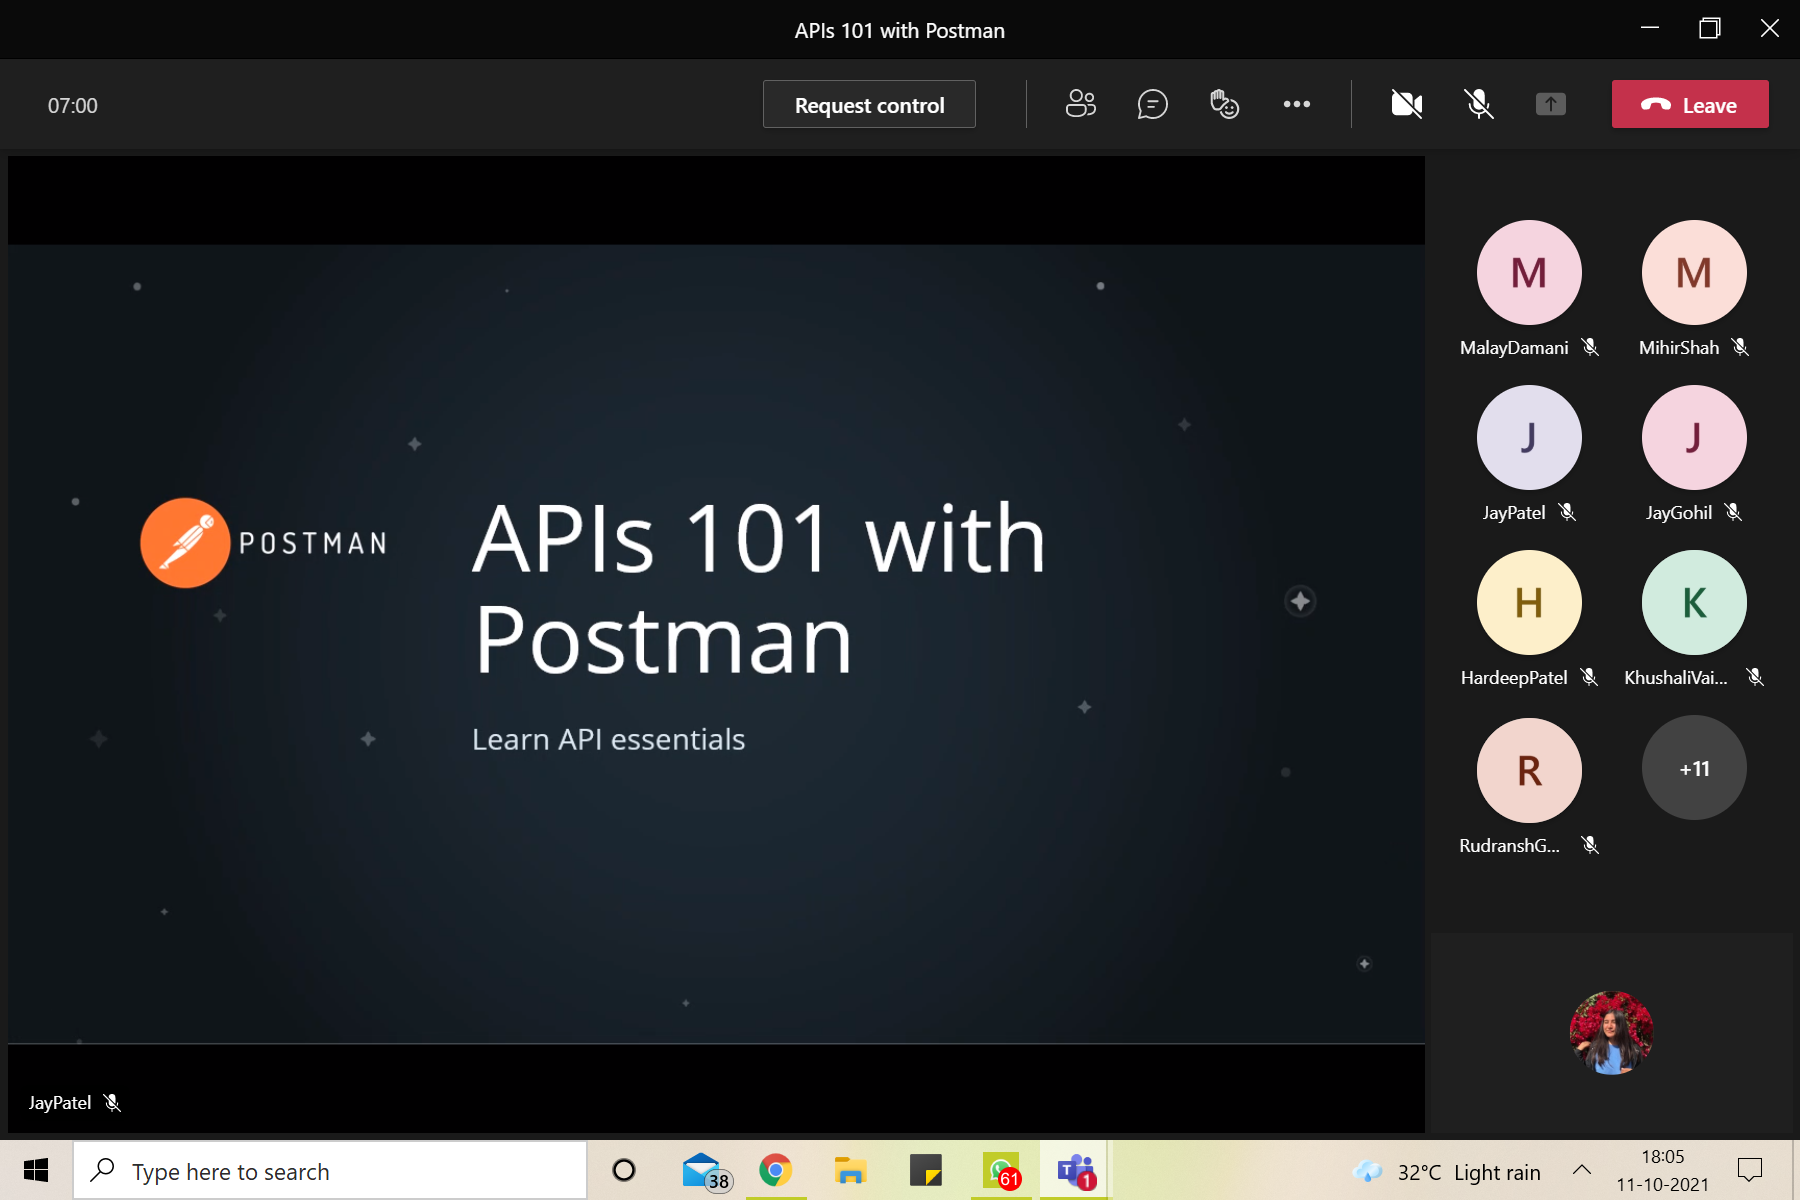This screenshot has height=1200, width=1800.
Task: Click the share content icon
Action: pos(1551,104)
